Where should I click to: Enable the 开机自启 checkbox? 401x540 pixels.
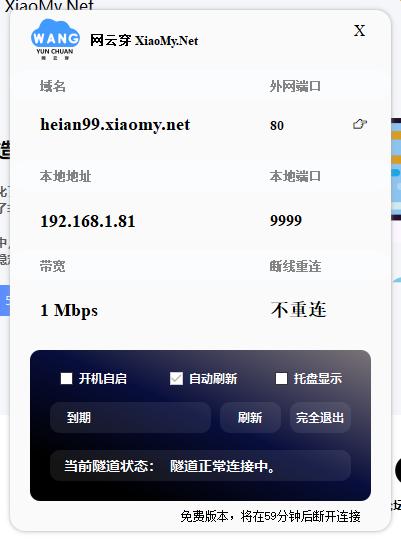pyautogui.click(x=66, y=378)
